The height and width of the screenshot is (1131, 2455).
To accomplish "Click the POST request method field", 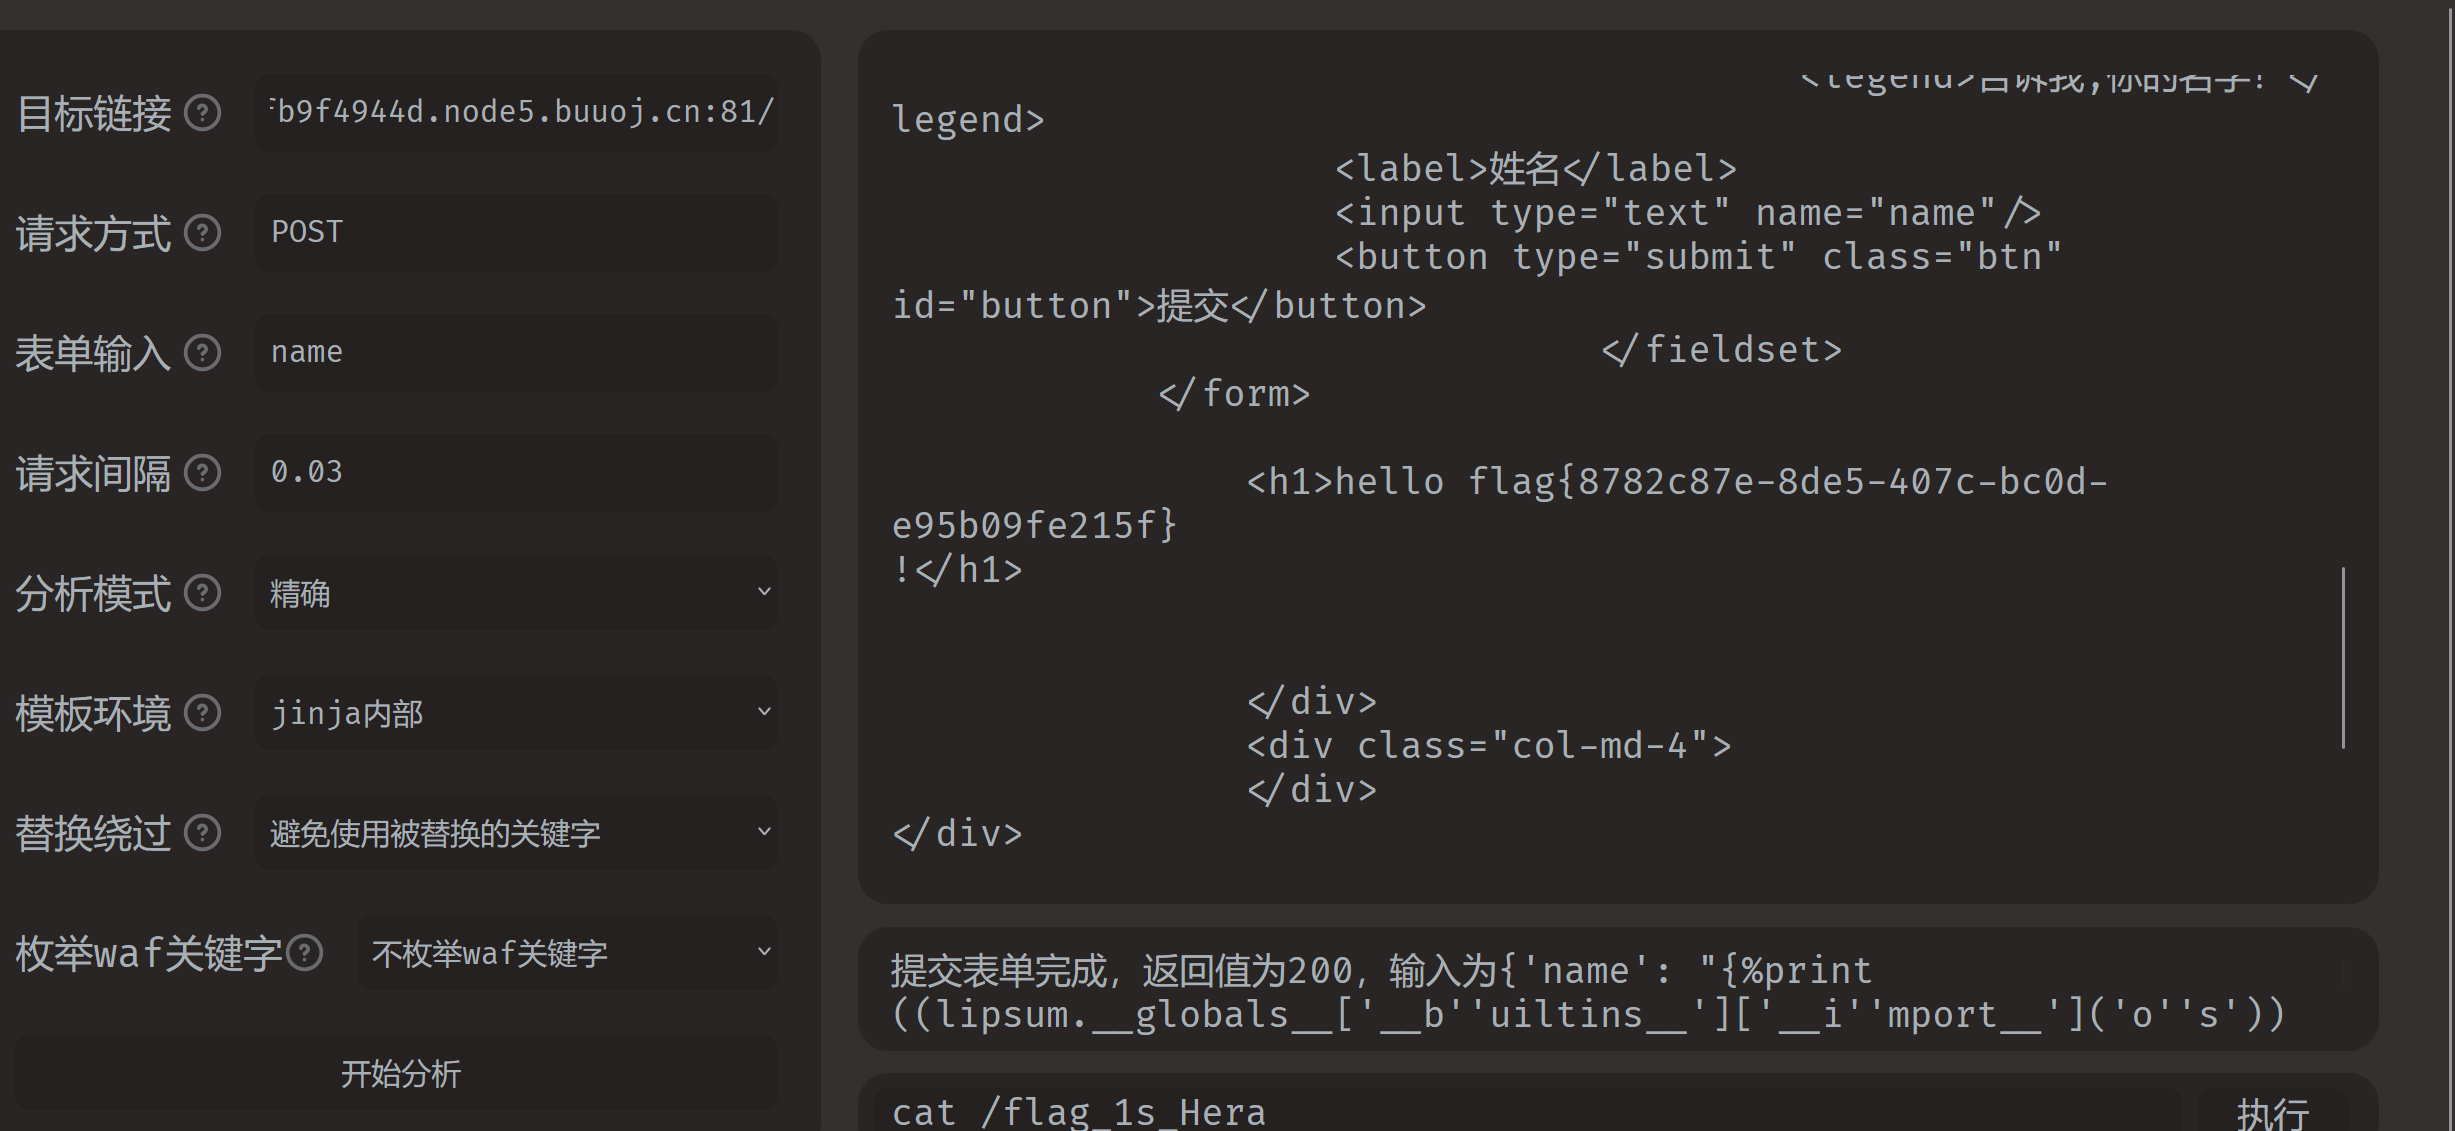I will [516, 232].
